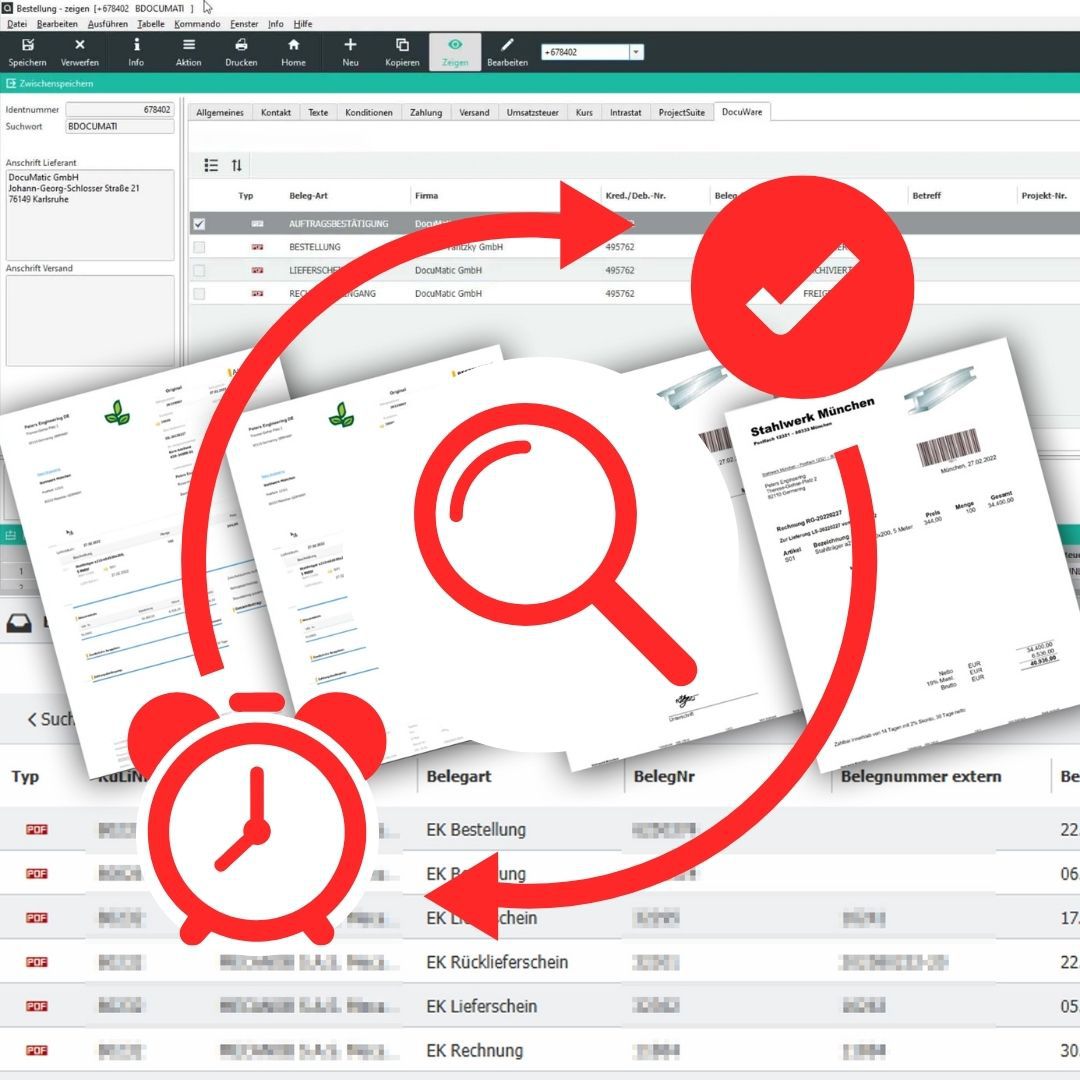Check the Bestellung row checkbox
1080x1080 pixels.
coord(199,247)
